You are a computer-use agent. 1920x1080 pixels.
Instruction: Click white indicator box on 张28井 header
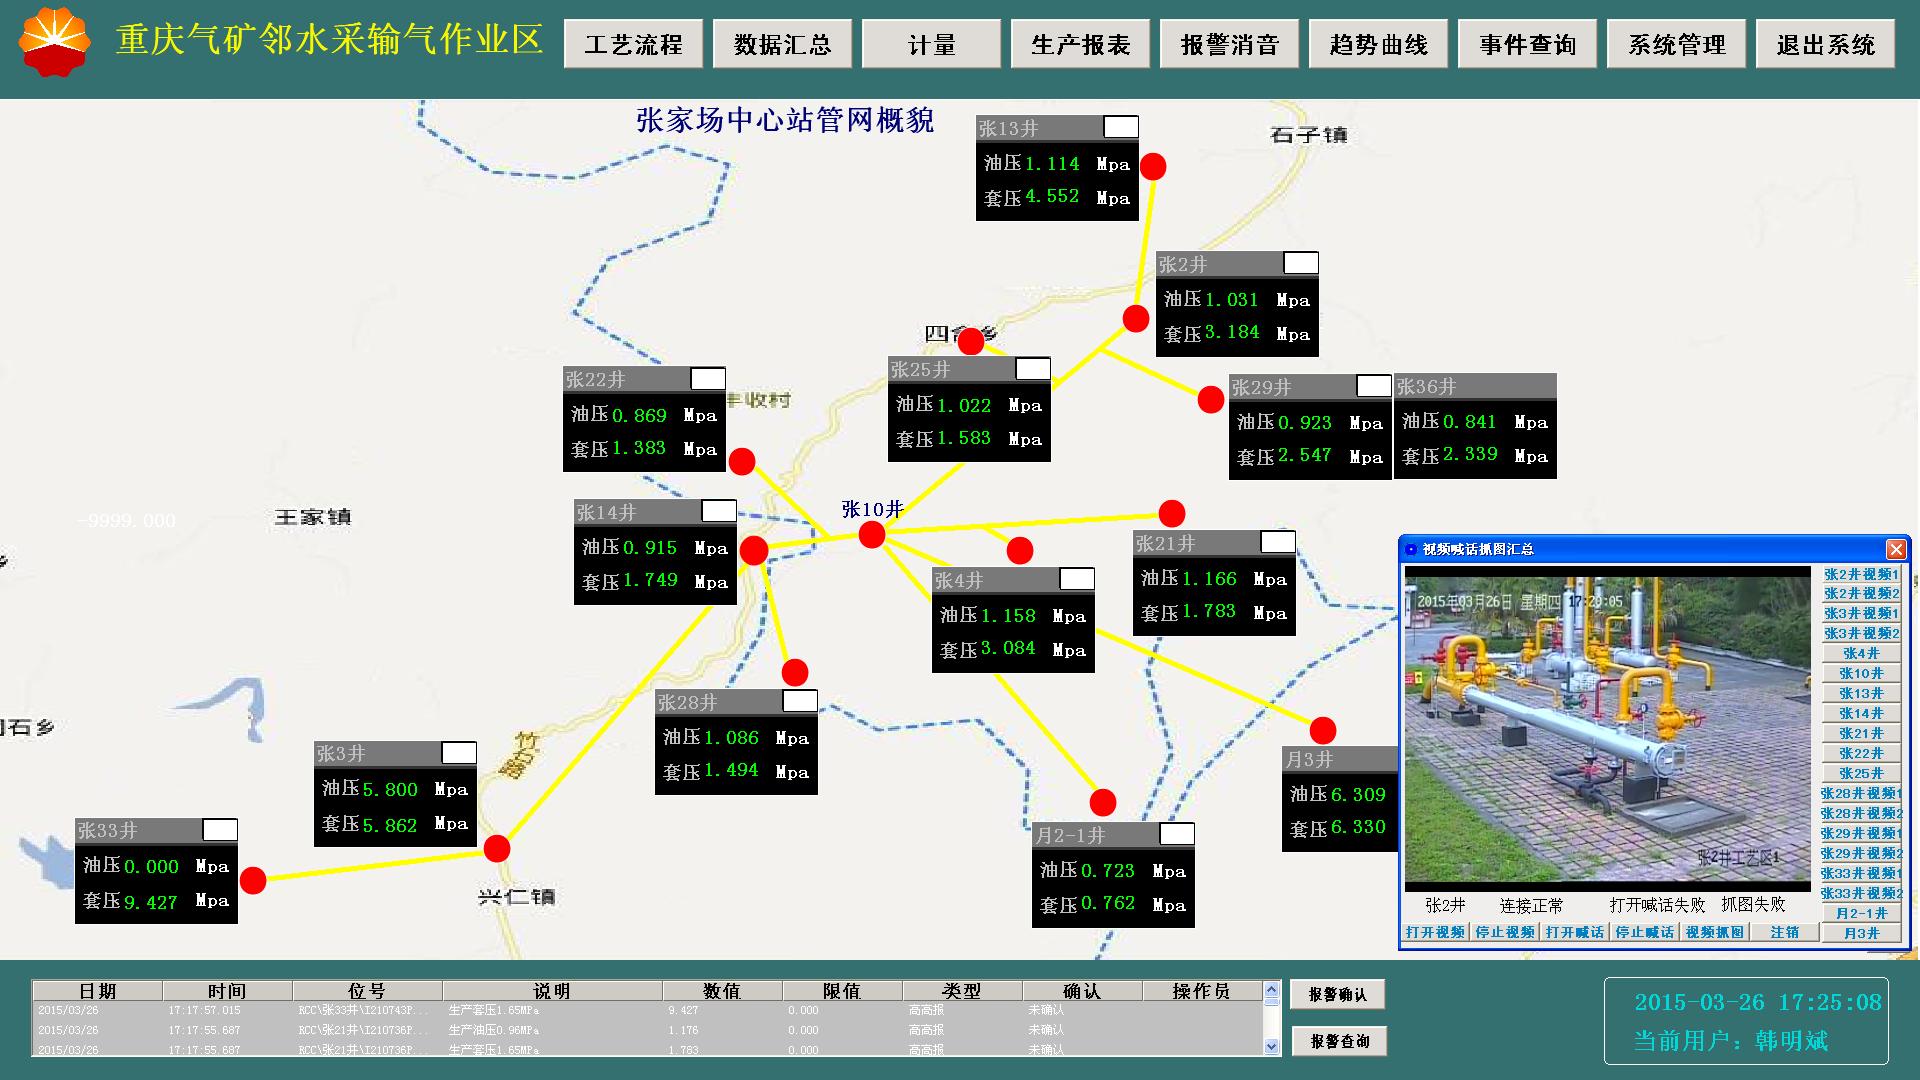(800, 701)
